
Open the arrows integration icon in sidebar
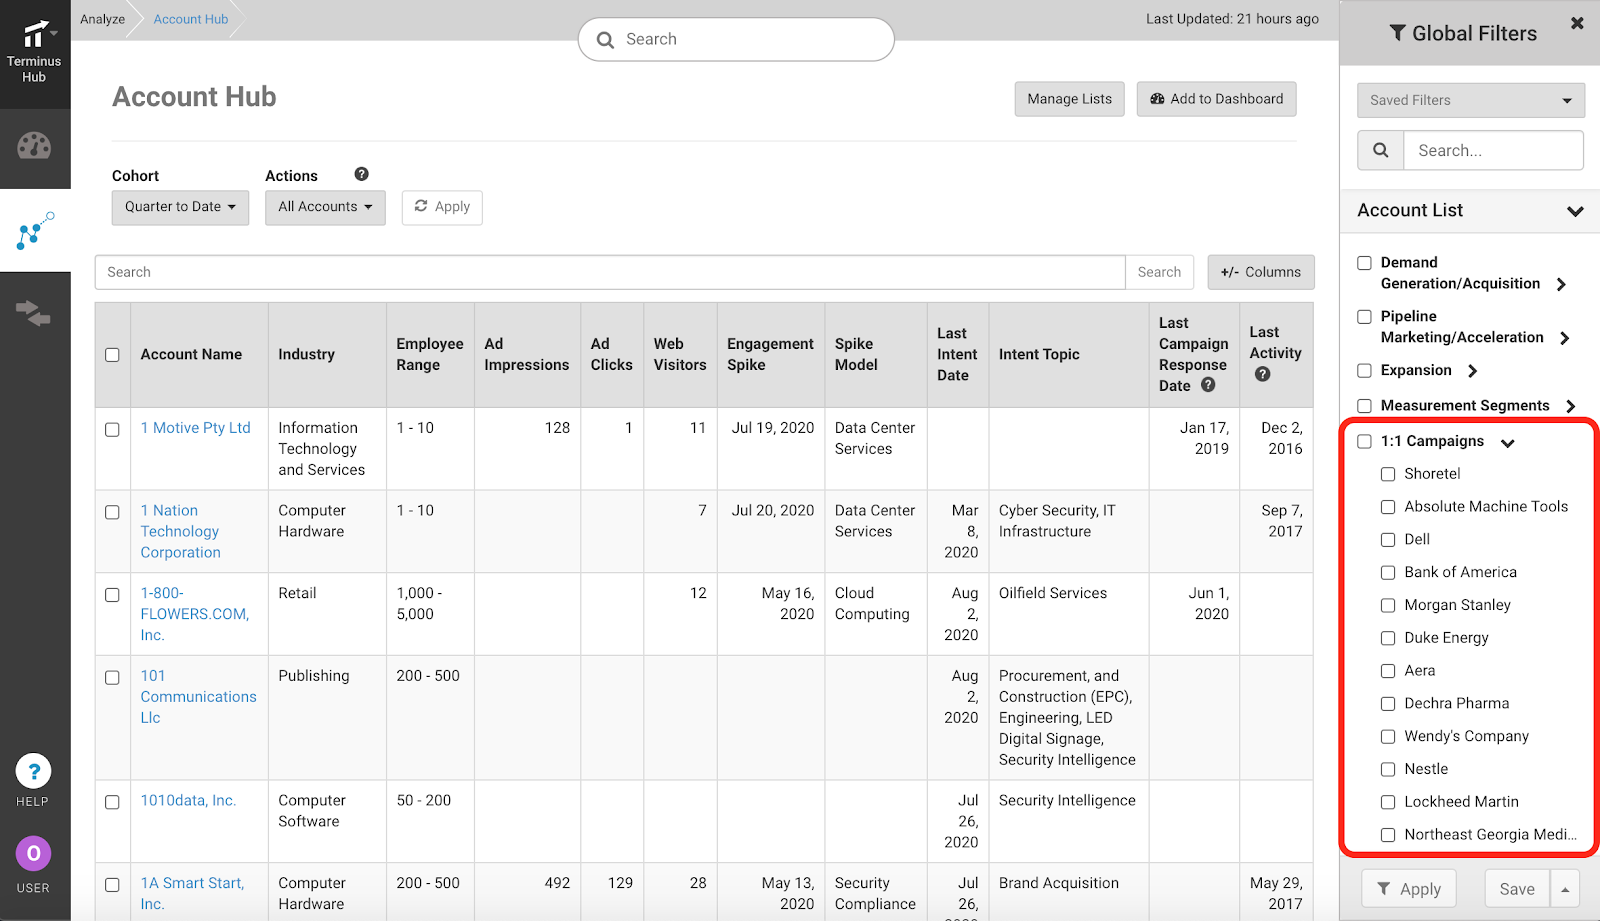pyautogui.click(x=34, y=313)
